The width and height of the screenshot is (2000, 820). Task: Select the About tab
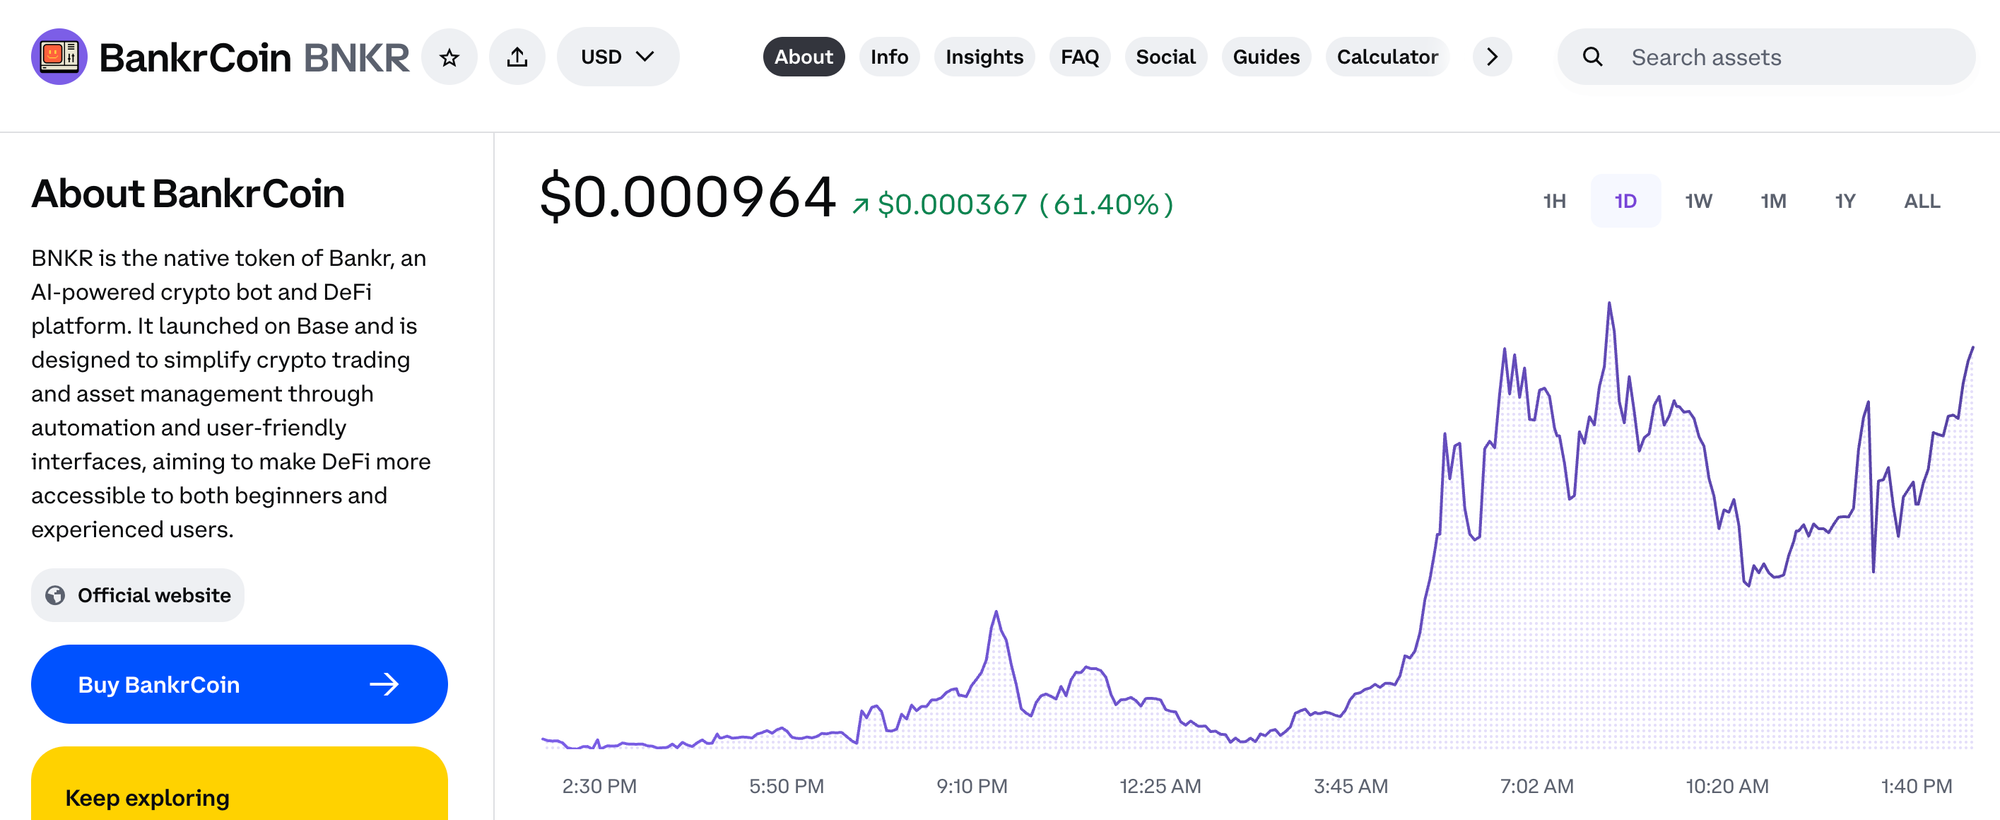[804, 57]
